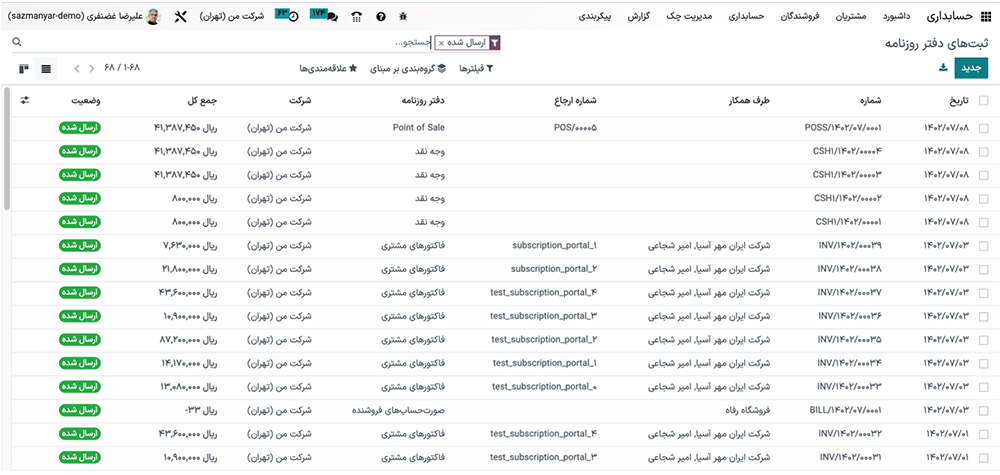
Task: Open the clock activities icon
Action: point(292,17)
